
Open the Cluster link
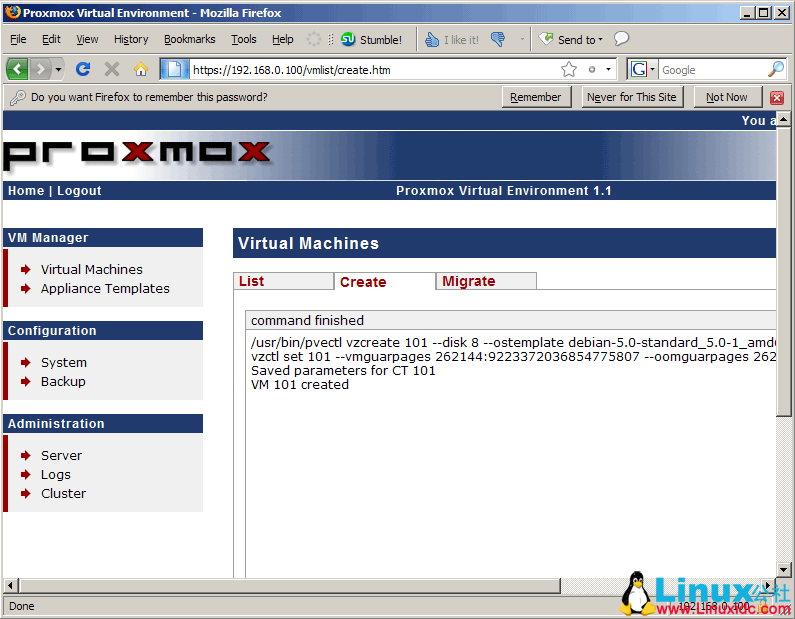(x=63, y=493)
